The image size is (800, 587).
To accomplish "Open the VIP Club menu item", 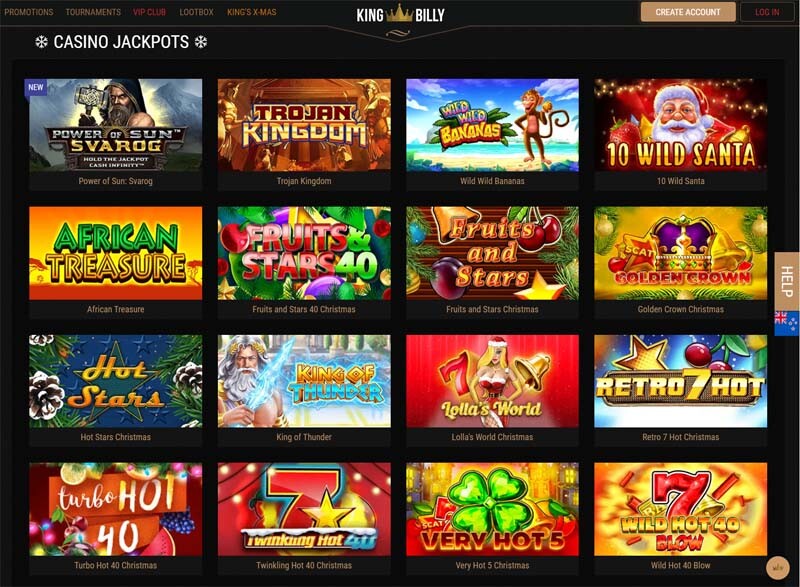I will (149, 12).
